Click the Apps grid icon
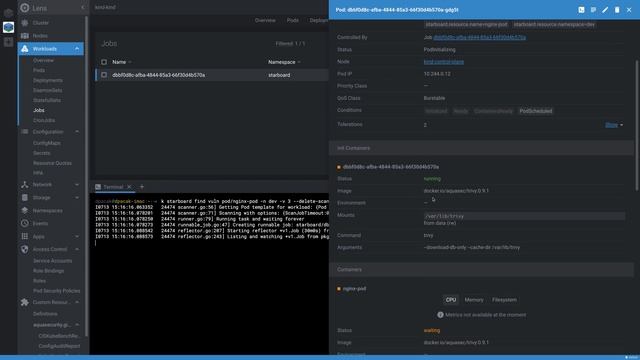The height and width of the screenshot is (360, 640). pyautogui.click(x=24, y=236)
